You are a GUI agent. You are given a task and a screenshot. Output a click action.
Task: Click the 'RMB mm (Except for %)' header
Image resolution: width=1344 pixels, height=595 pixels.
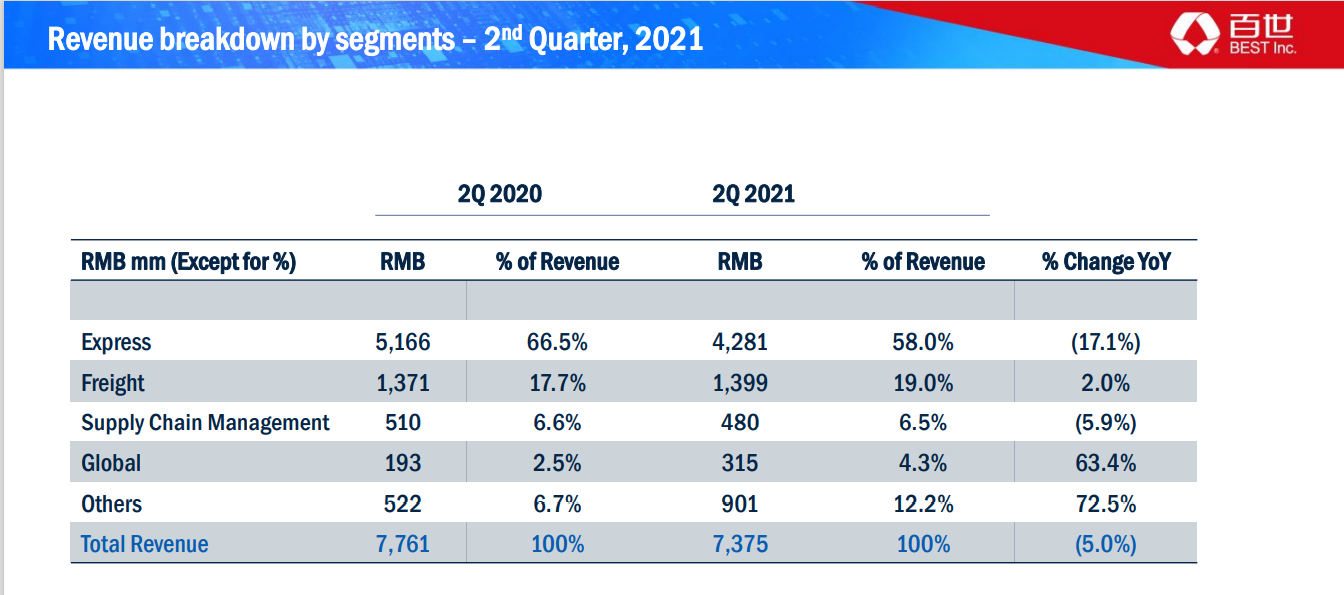(x=188, y=262)
